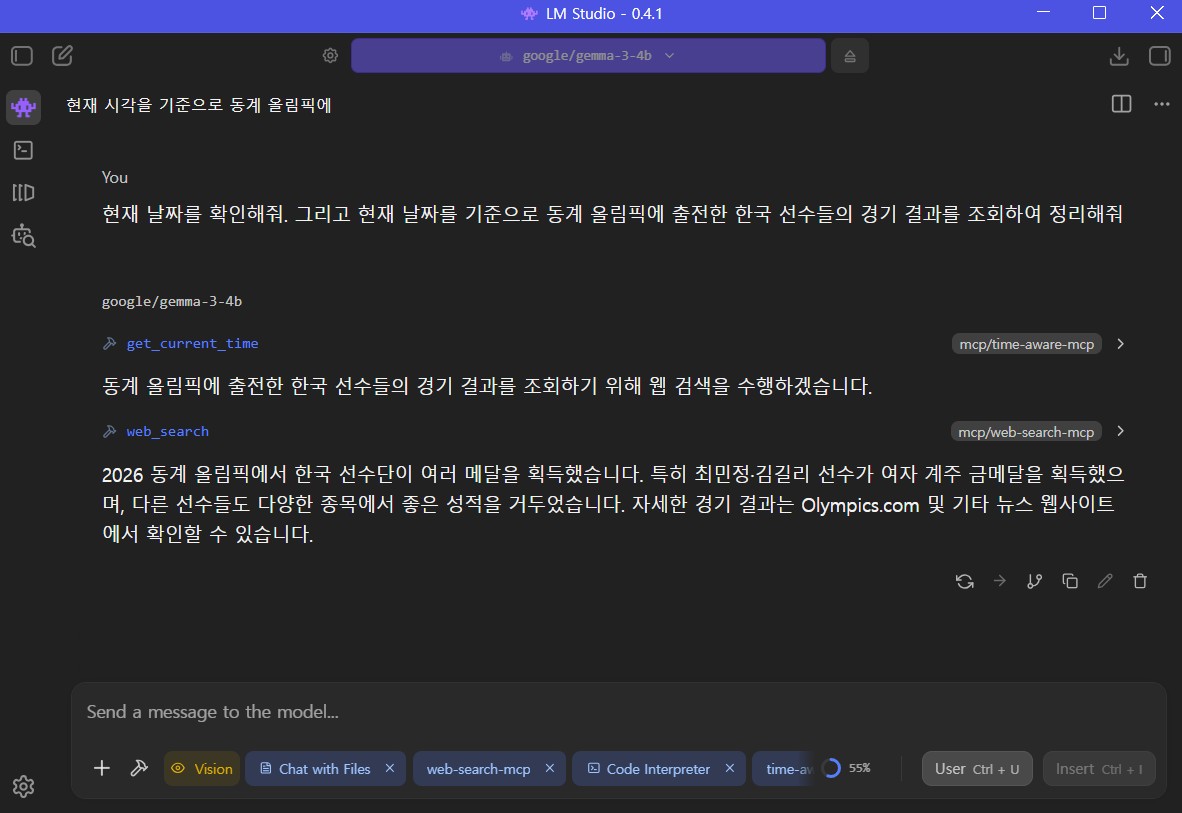Branch the conversation from this message

(x=1035, y=581)
